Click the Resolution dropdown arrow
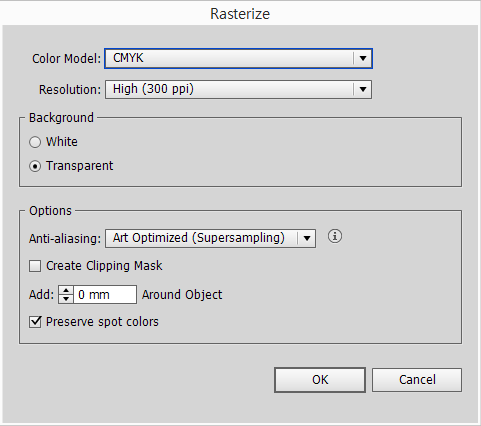 (363, 89)
